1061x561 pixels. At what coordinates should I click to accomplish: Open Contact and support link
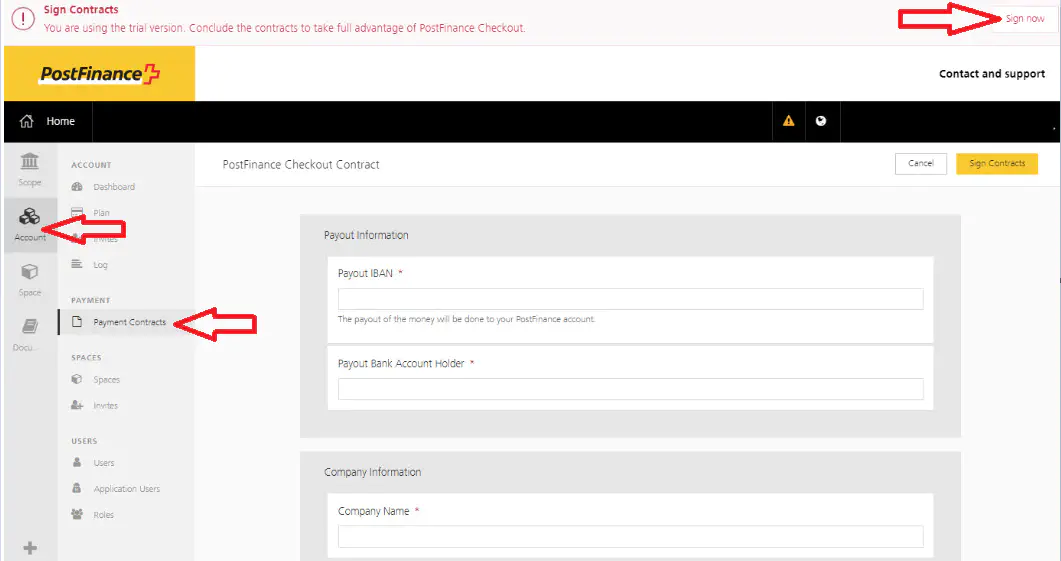pyautogui.click(x=991, y=74)
